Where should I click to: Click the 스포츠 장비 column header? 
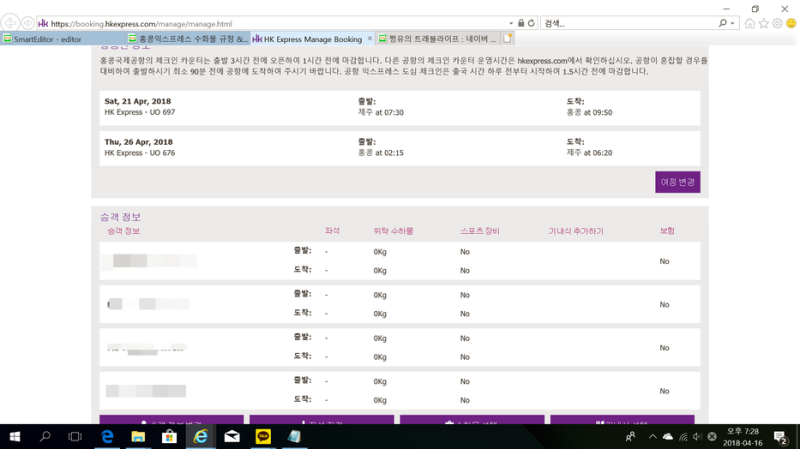click(480, 231)
